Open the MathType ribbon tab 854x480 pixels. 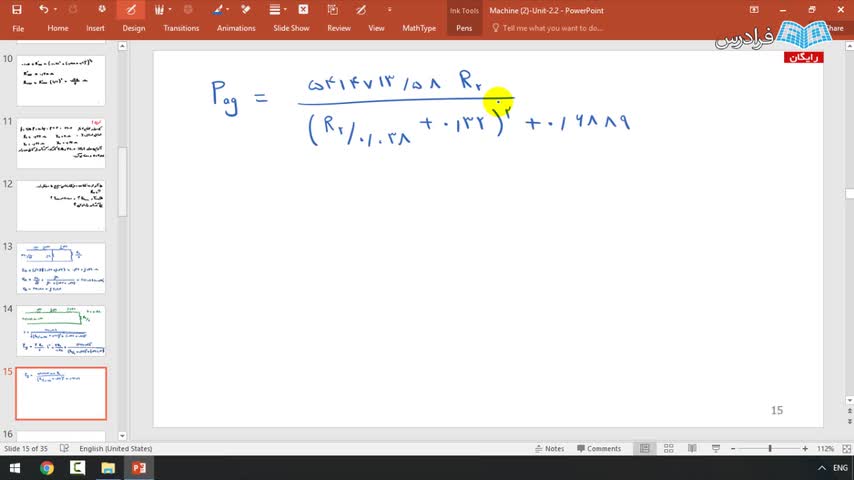[x=419, y=28]
